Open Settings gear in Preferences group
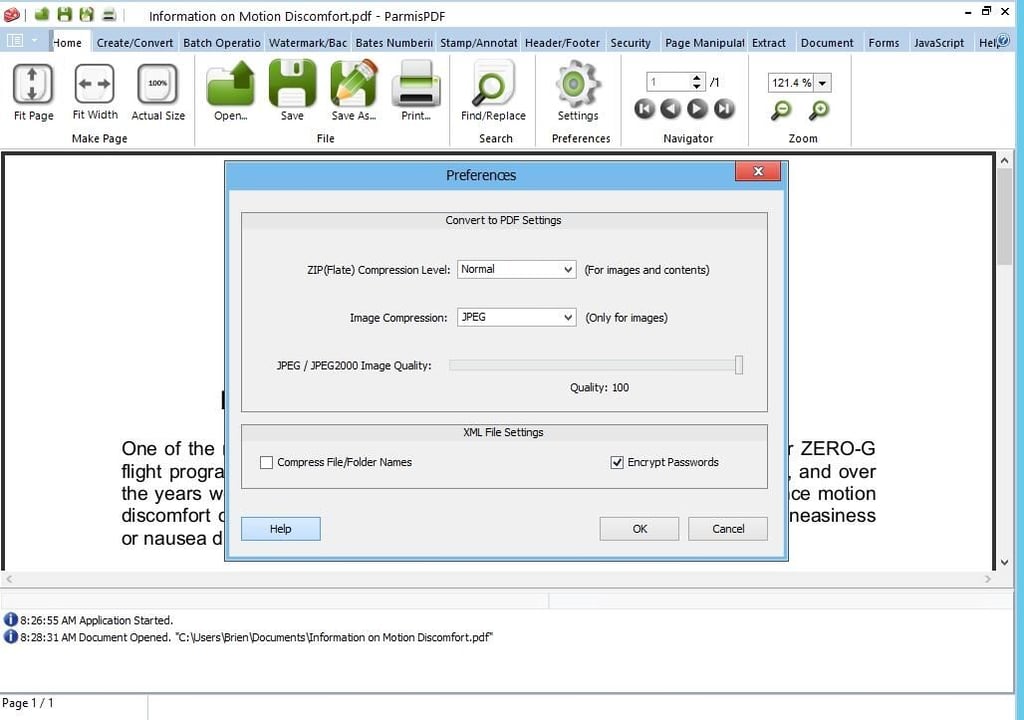 pyautogui.click(x=577, y=83)
